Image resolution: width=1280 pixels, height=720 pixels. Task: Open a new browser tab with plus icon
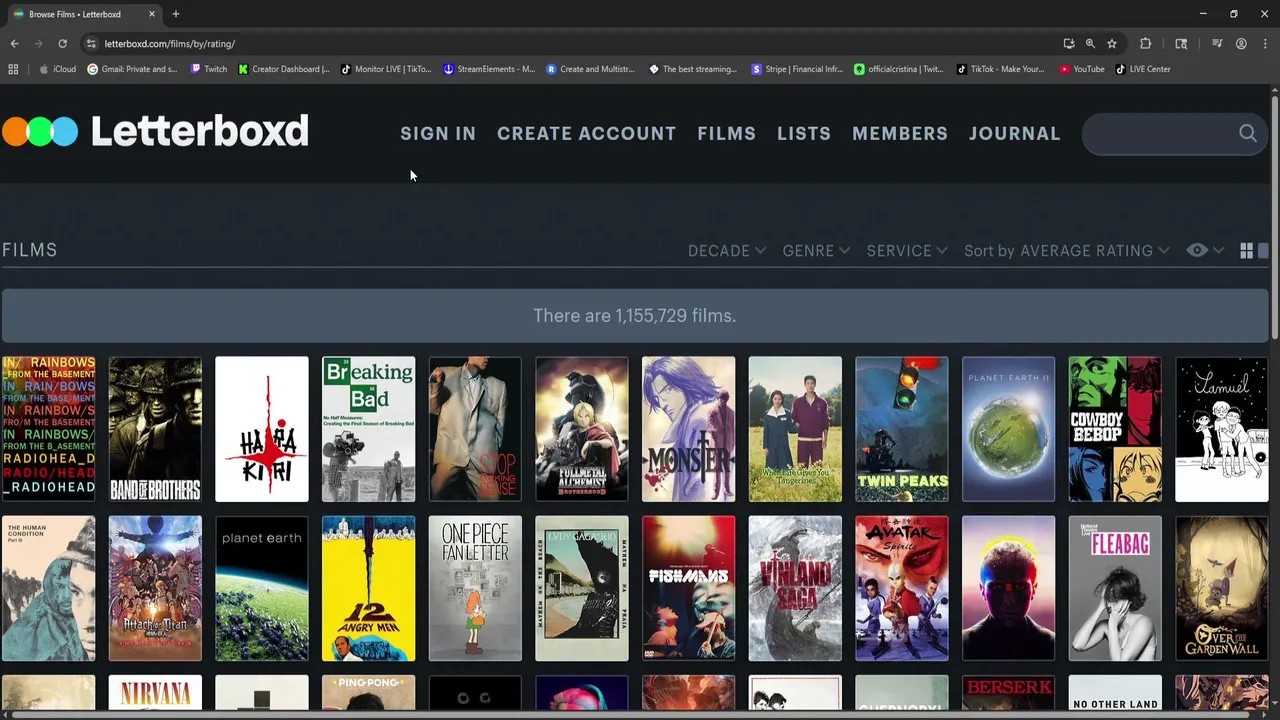pyautogui.click(x=176, y=14)
